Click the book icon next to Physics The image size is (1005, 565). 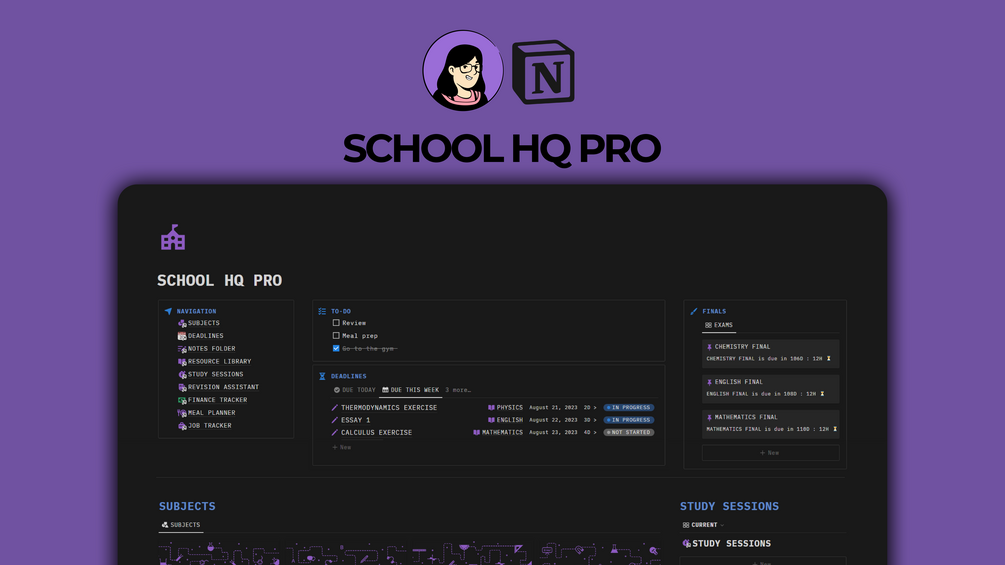point(492,407)
